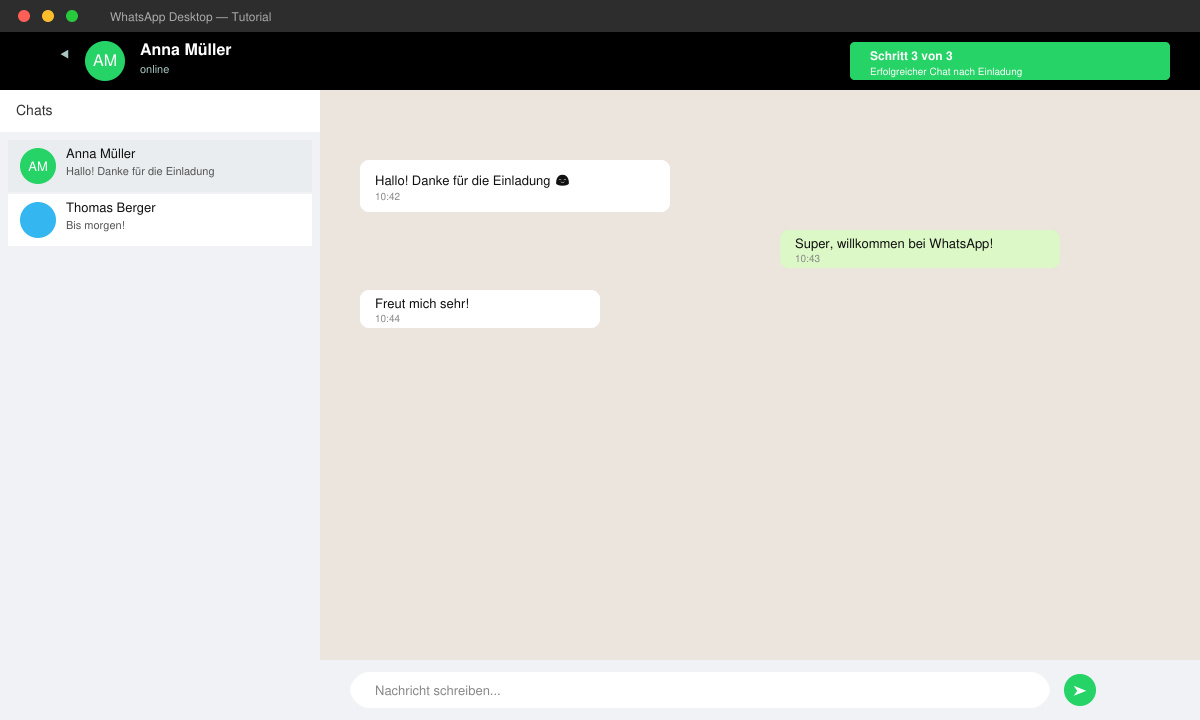The width and height of the screenshot is (1200, 720).
Task: Click the 'Bis morgen!' preview text
Action: pyautogui.click(x=95, y=225)
